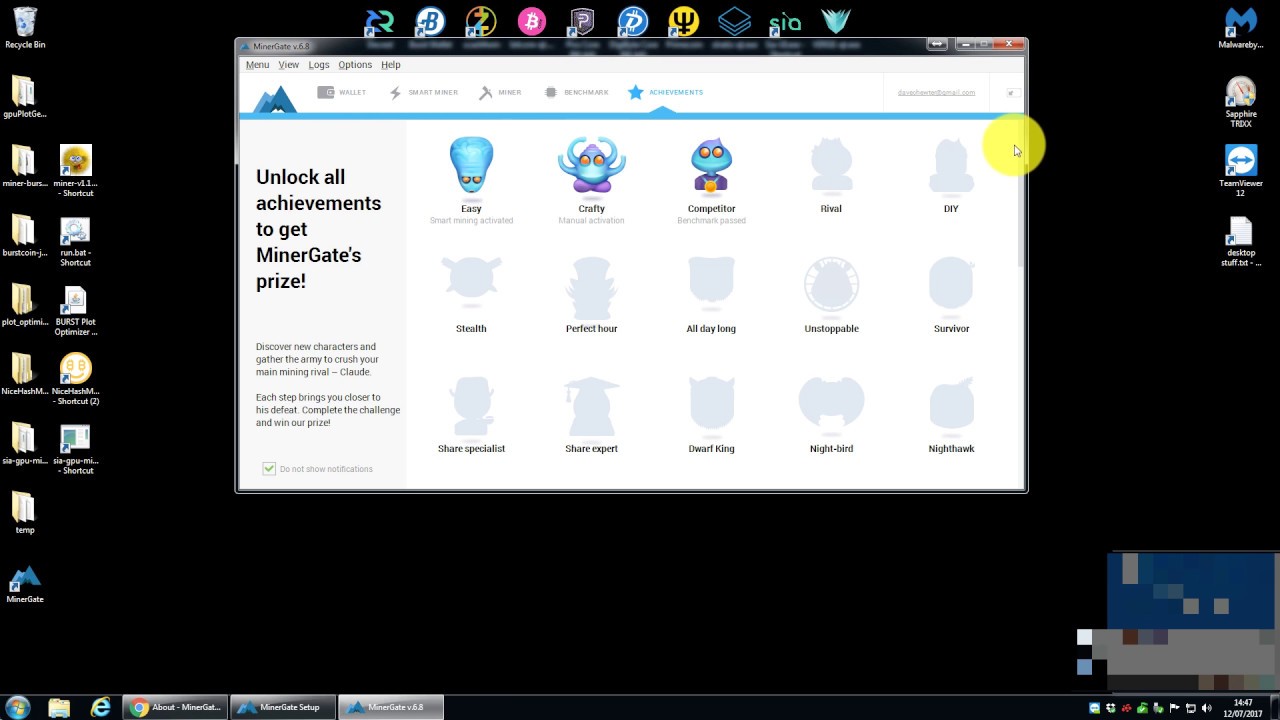Open the Windows Start menu
Image resolution: width=1280 pixels, height=720 pixels.
coord(17,707)
